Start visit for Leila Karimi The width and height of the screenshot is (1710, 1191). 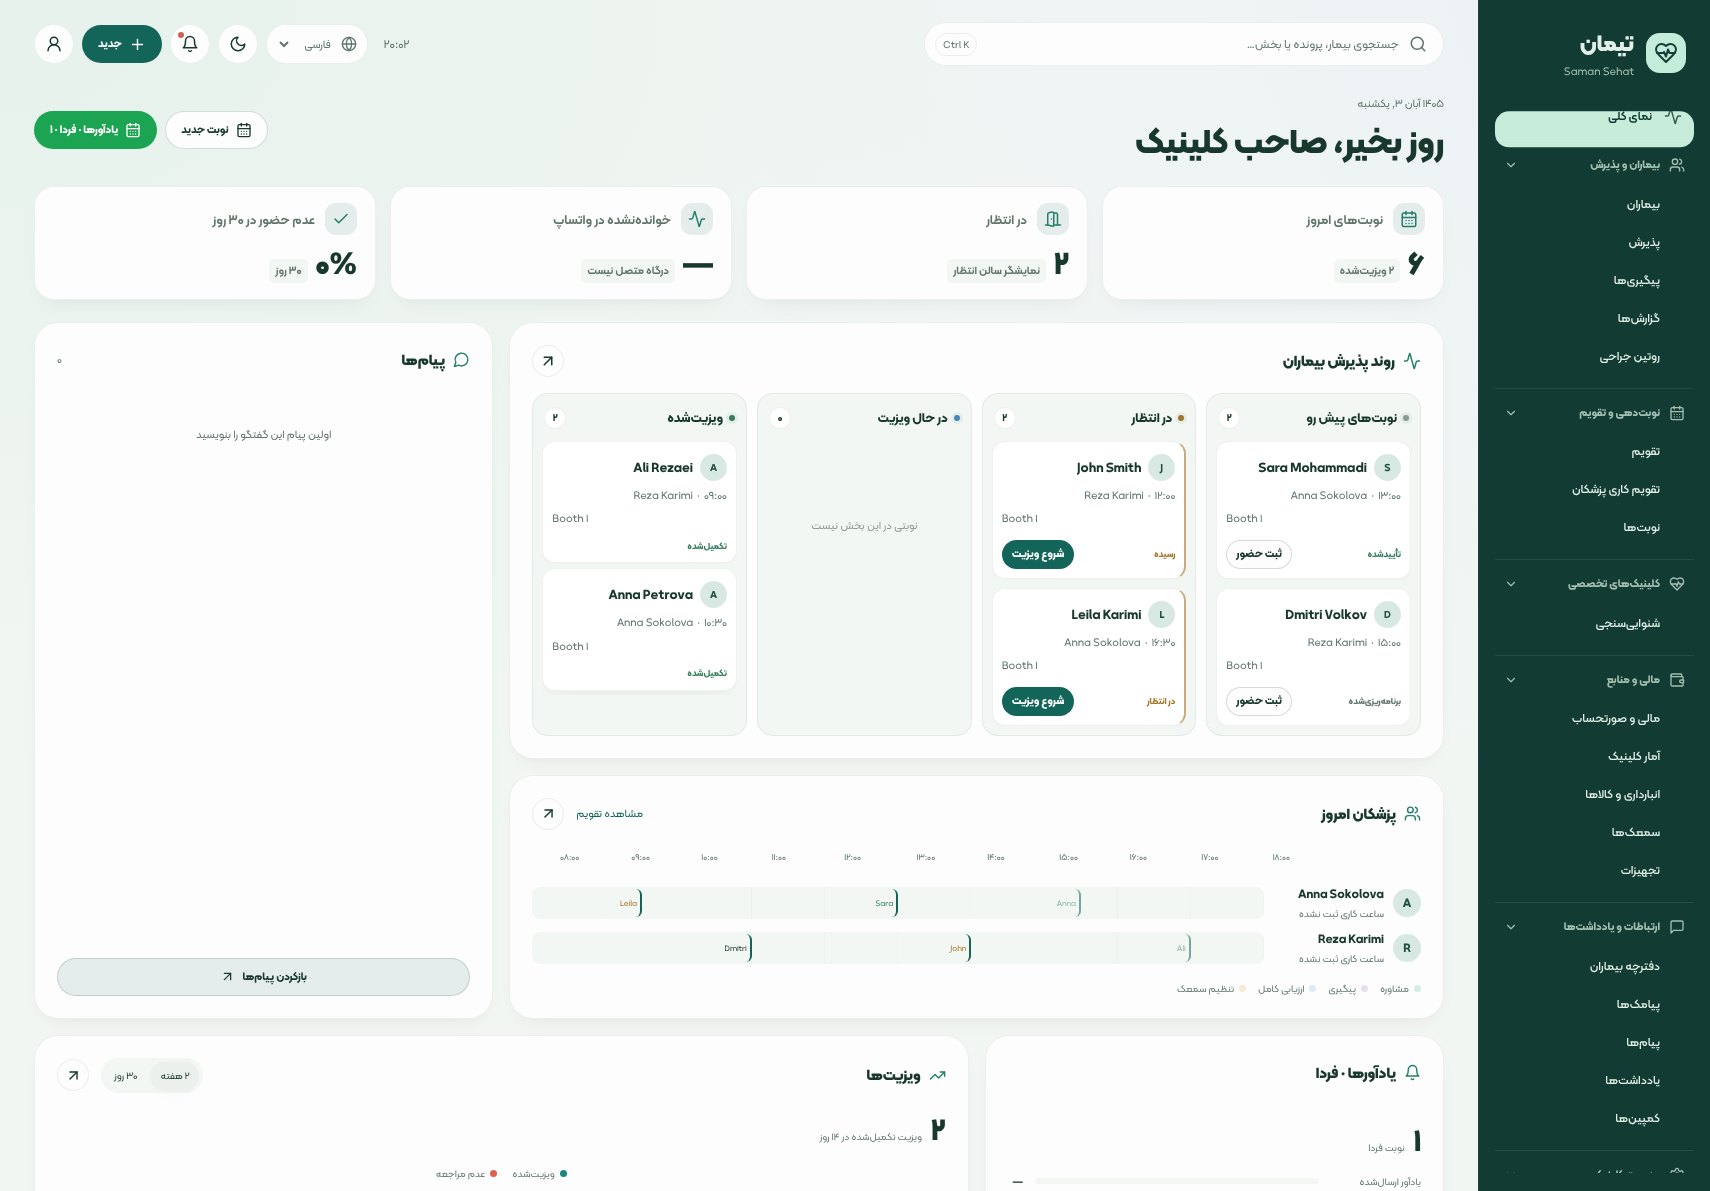[1038, 701]
